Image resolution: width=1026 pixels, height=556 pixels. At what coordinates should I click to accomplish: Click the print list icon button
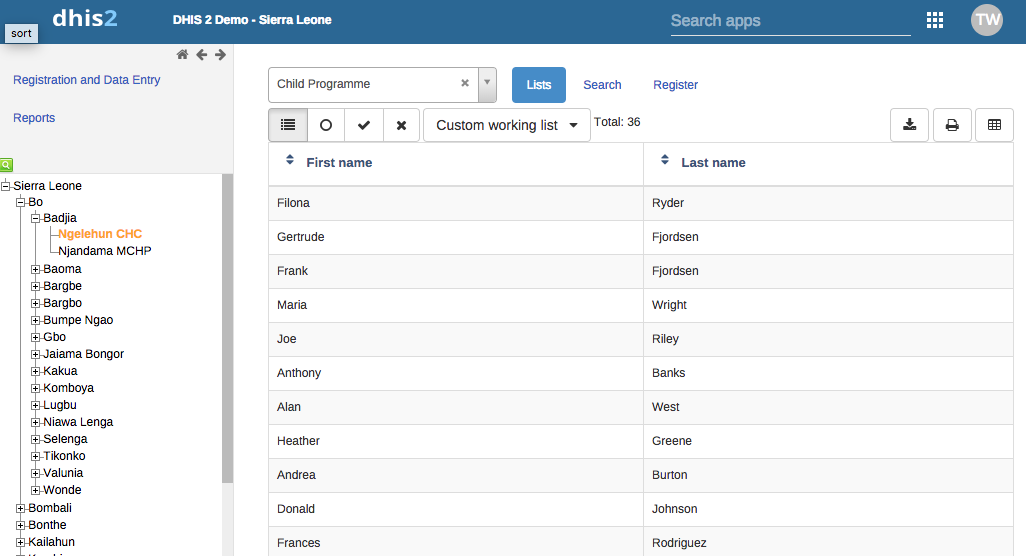pyautogui.click(x=952, y=125)
